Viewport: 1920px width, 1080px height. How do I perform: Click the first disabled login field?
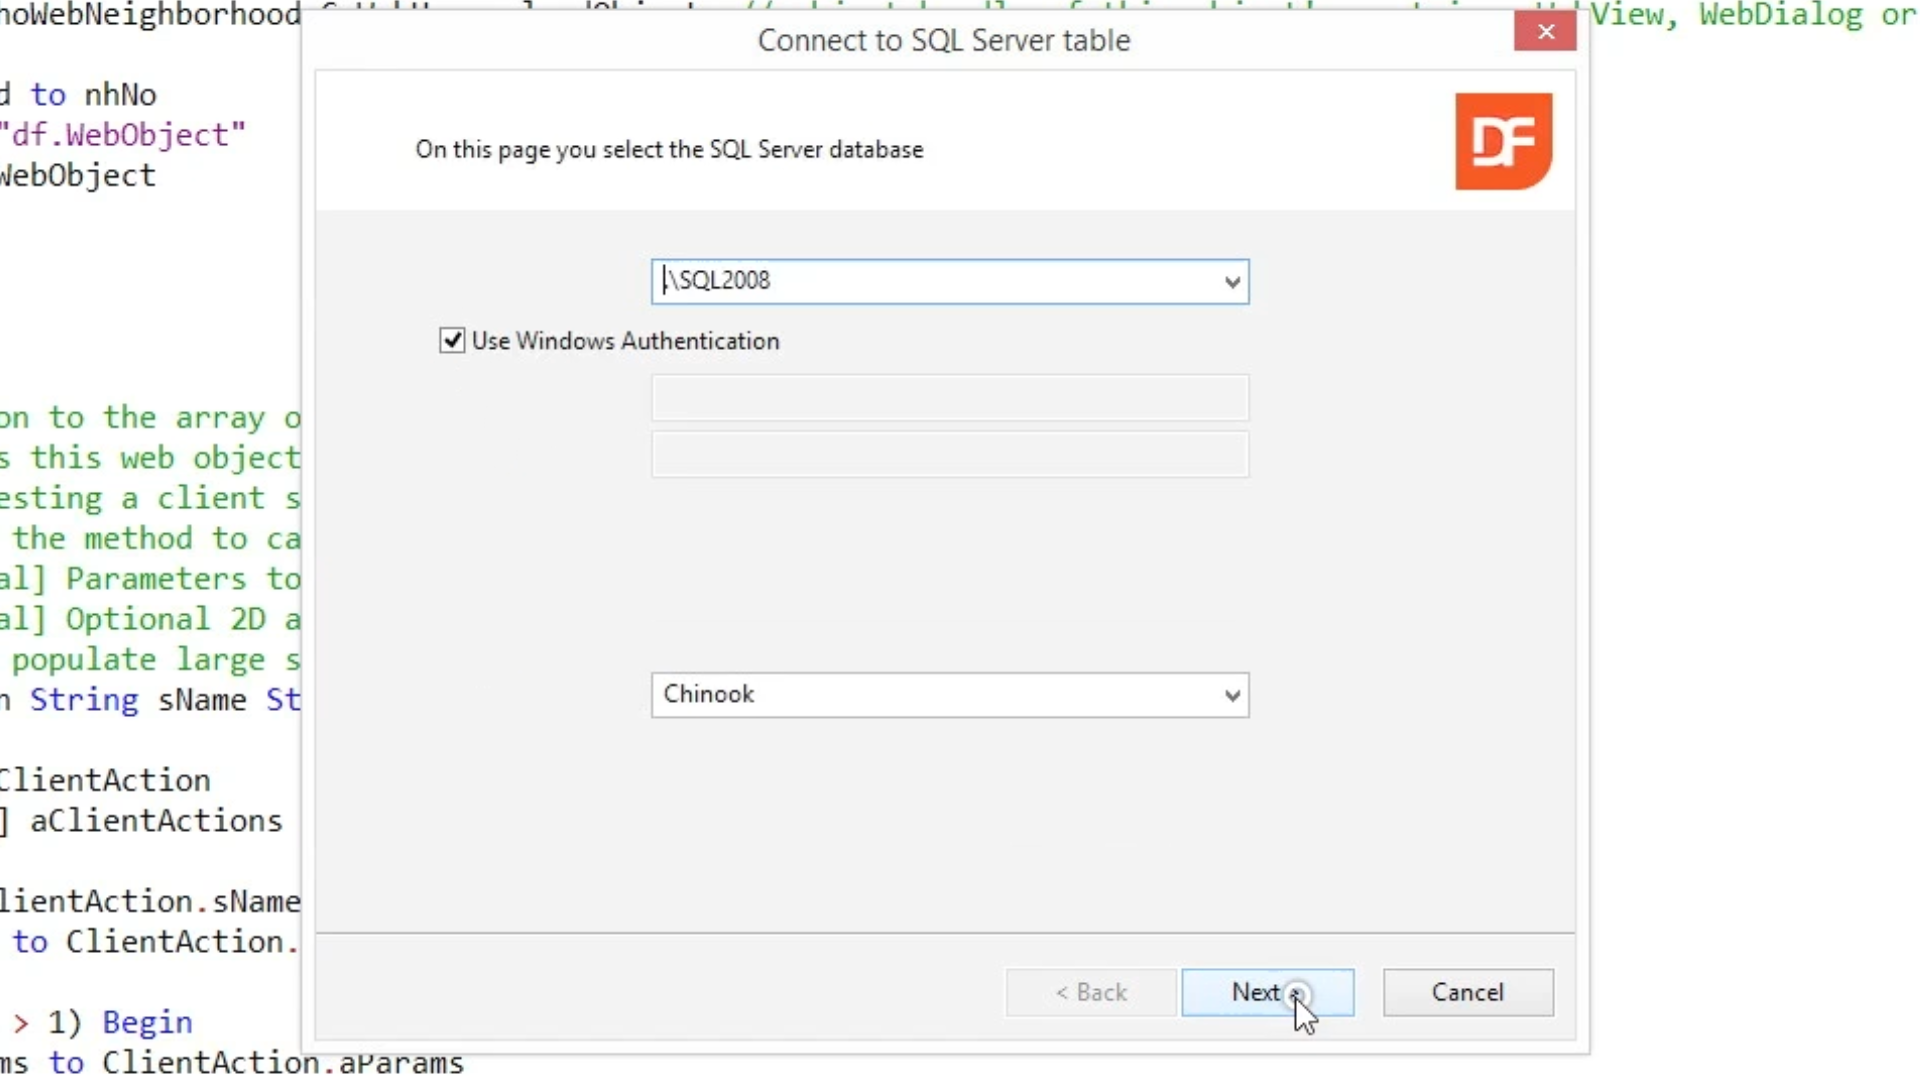pos(949,398)
